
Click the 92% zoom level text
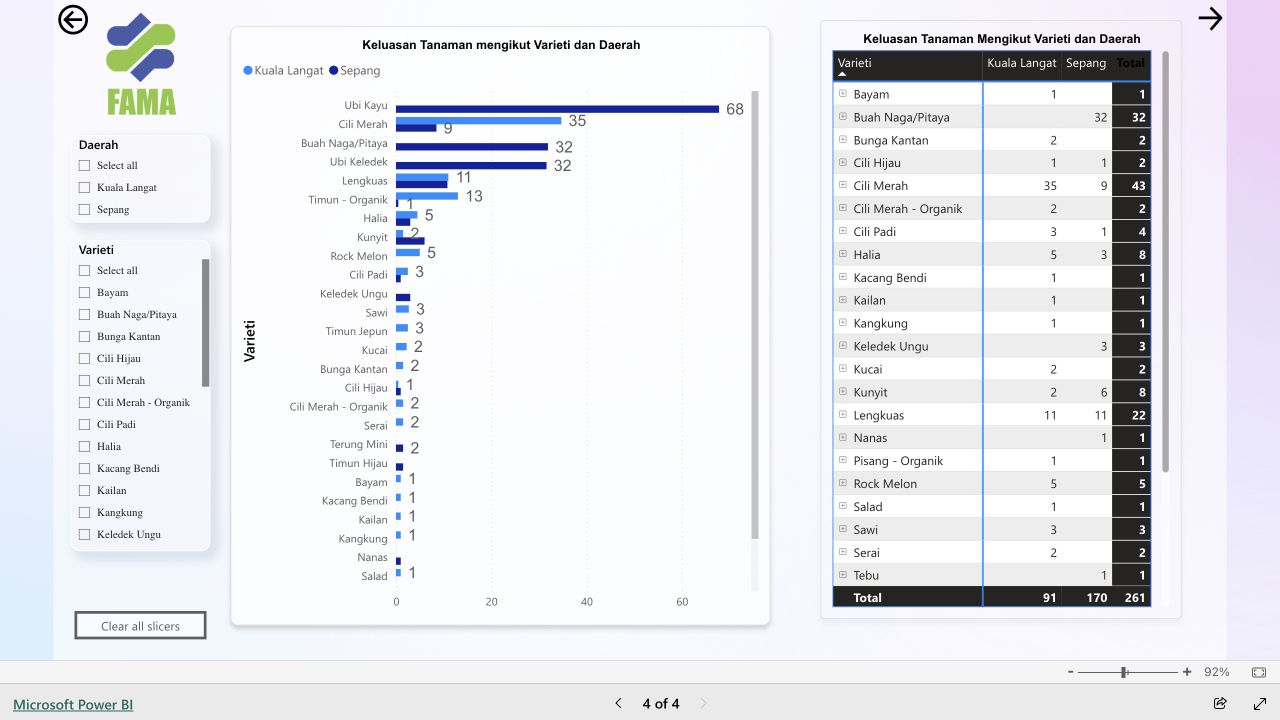click(x=1217, y=672)
